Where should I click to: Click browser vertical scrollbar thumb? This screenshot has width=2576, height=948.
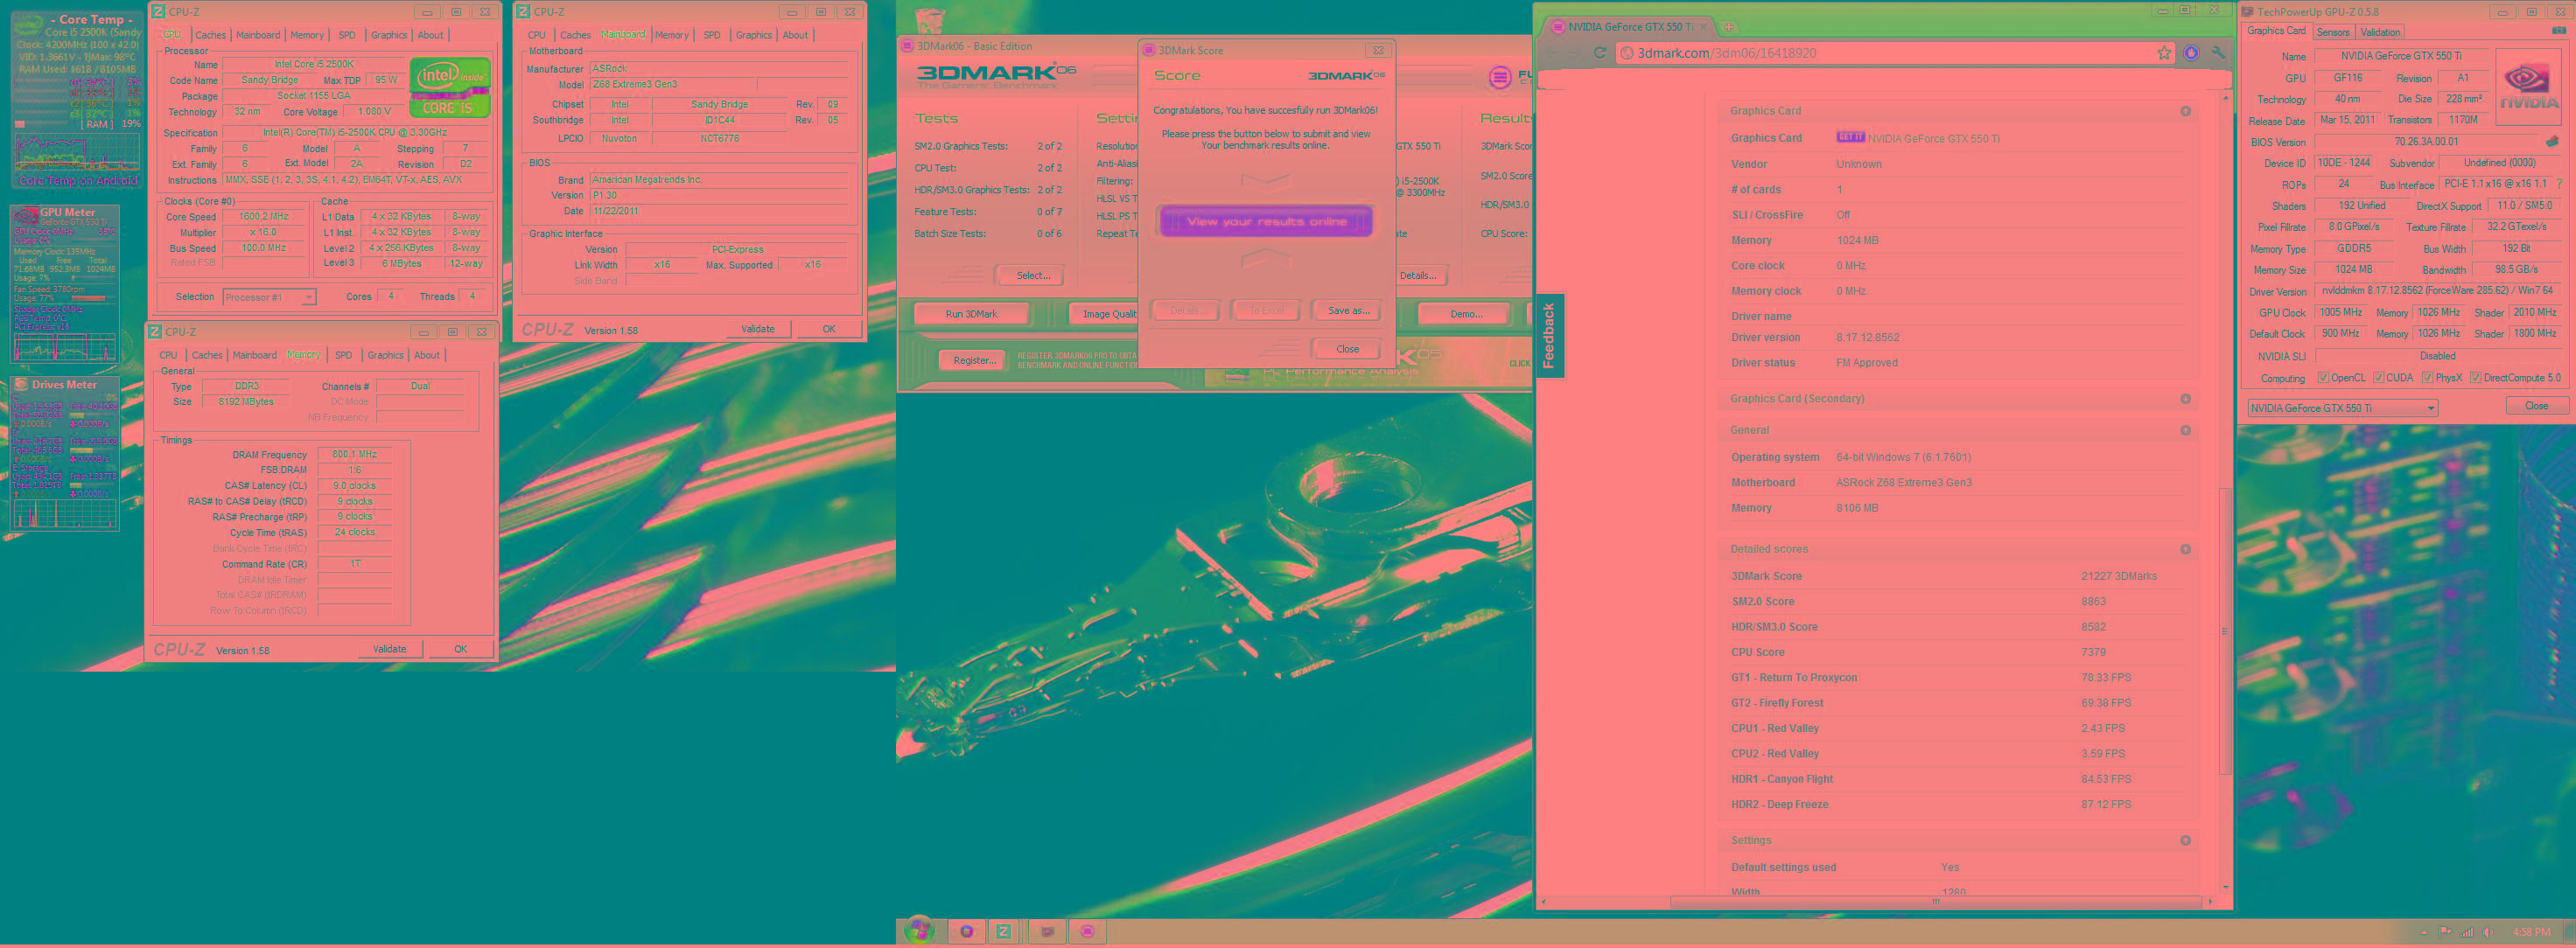click(2224, 632)
